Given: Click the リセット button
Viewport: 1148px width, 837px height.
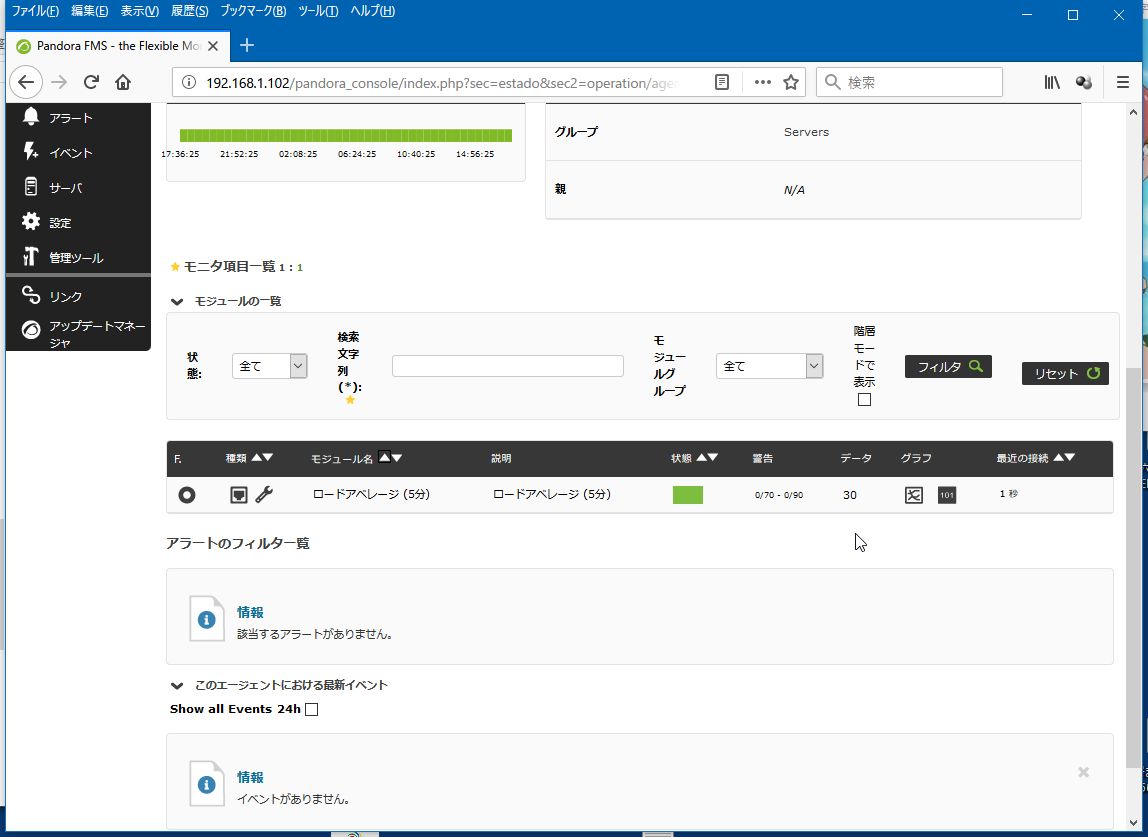Looking at the screenshot, I should 1065,373.
